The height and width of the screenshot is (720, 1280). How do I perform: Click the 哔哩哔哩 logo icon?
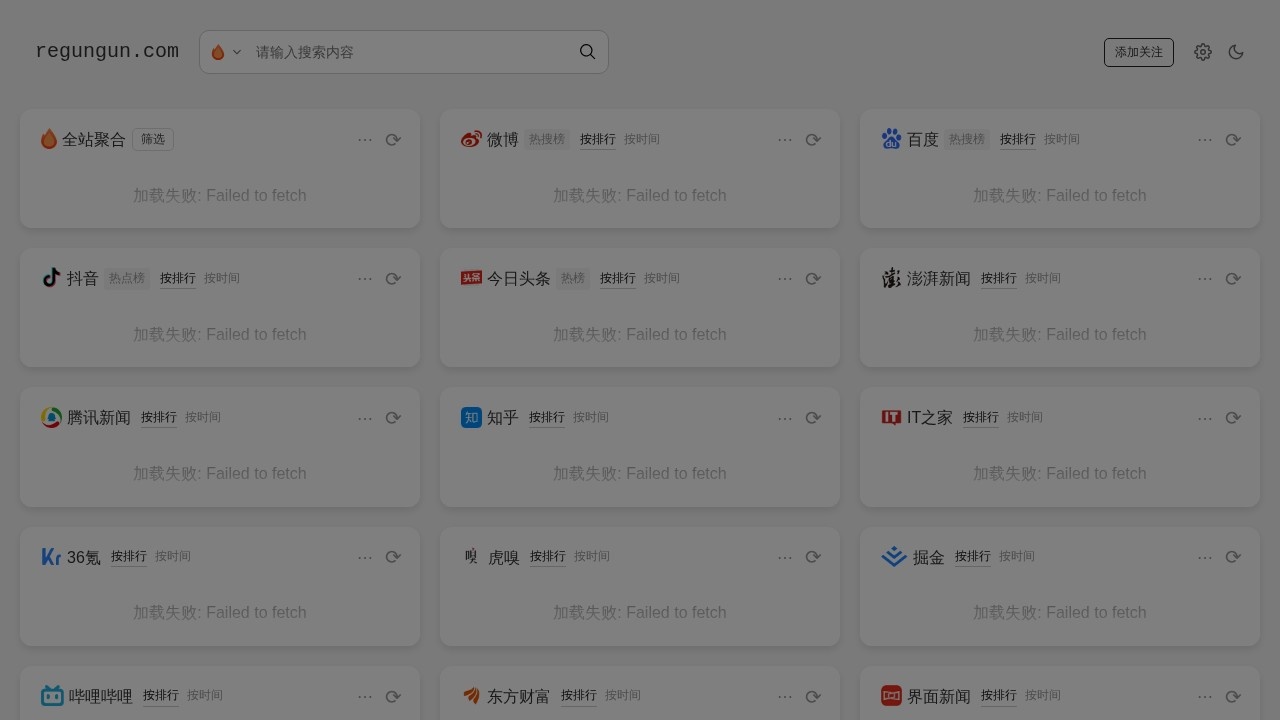pyautogui.click(x=52, y=695)
